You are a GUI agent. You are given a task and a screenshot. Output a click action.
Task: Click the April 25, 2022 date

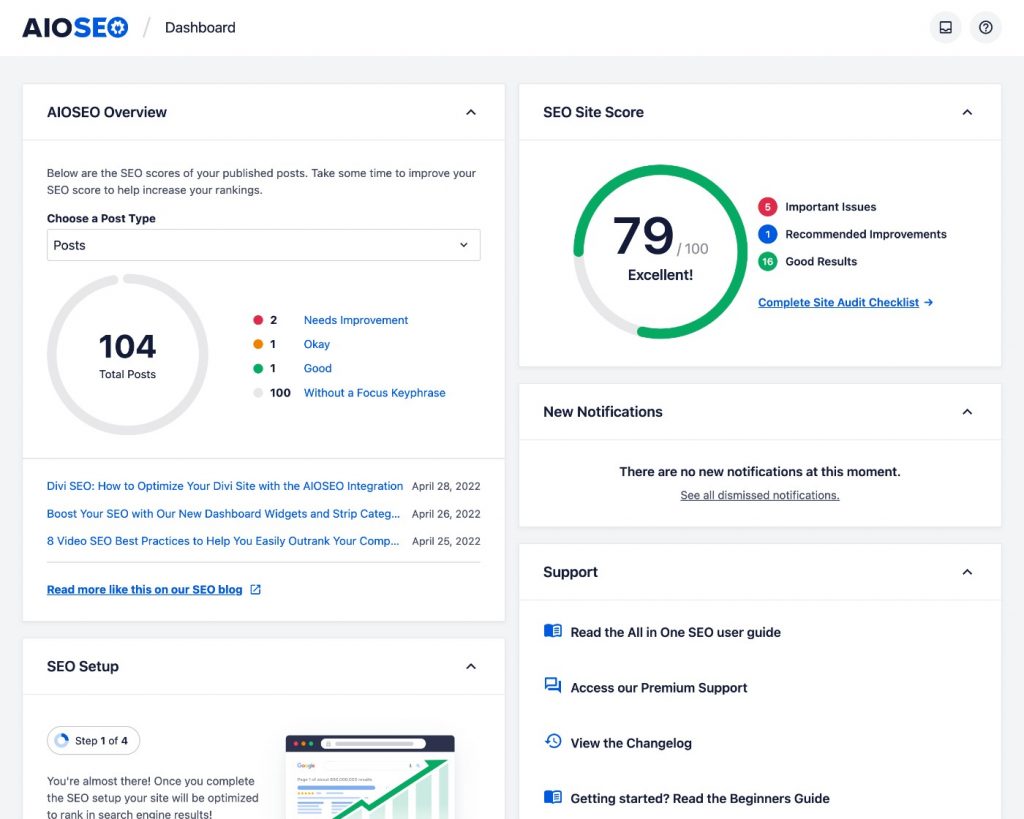(x=446, y=541)
